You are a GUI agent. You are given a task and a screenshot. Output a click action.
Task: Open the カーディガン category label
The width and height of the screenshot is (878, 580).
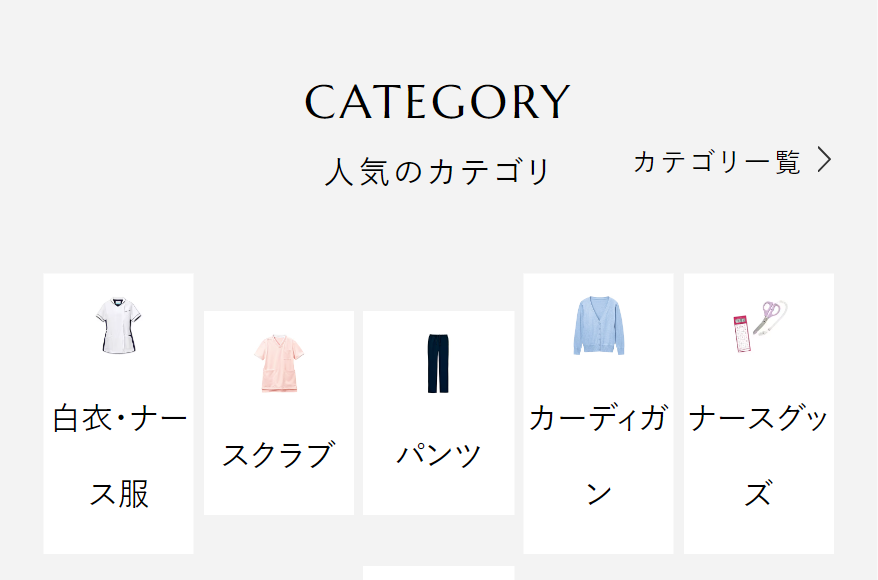[598, 455]
